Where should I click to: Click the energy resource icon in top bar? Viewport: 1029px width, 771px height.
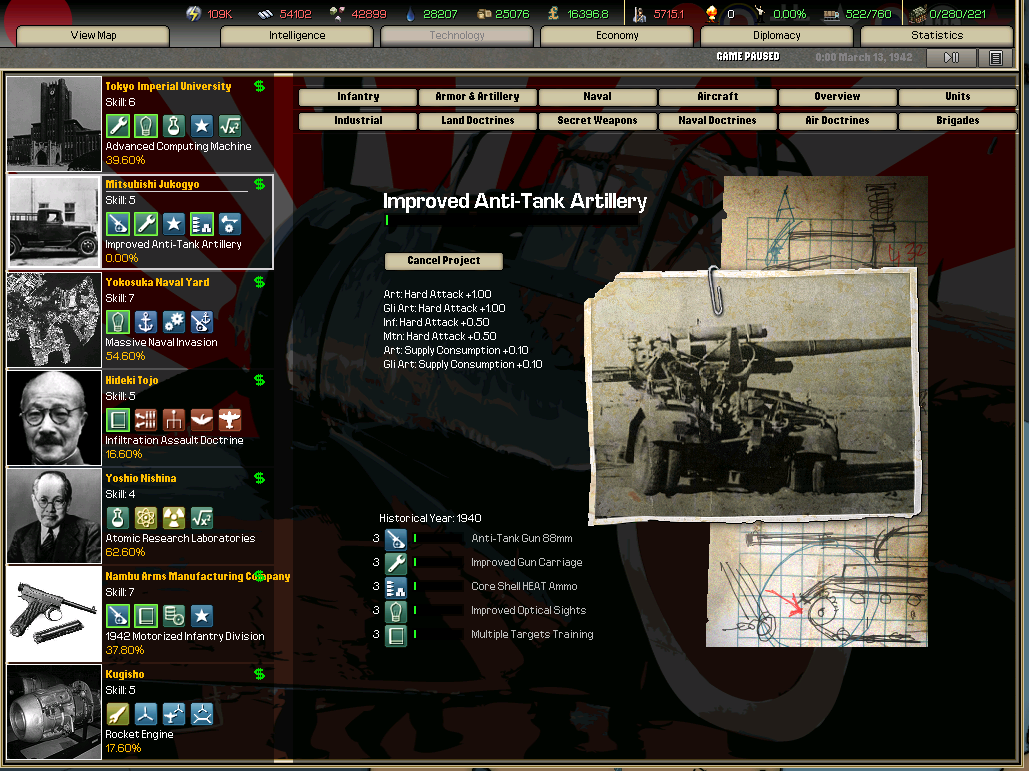click(x=194, y=14)
